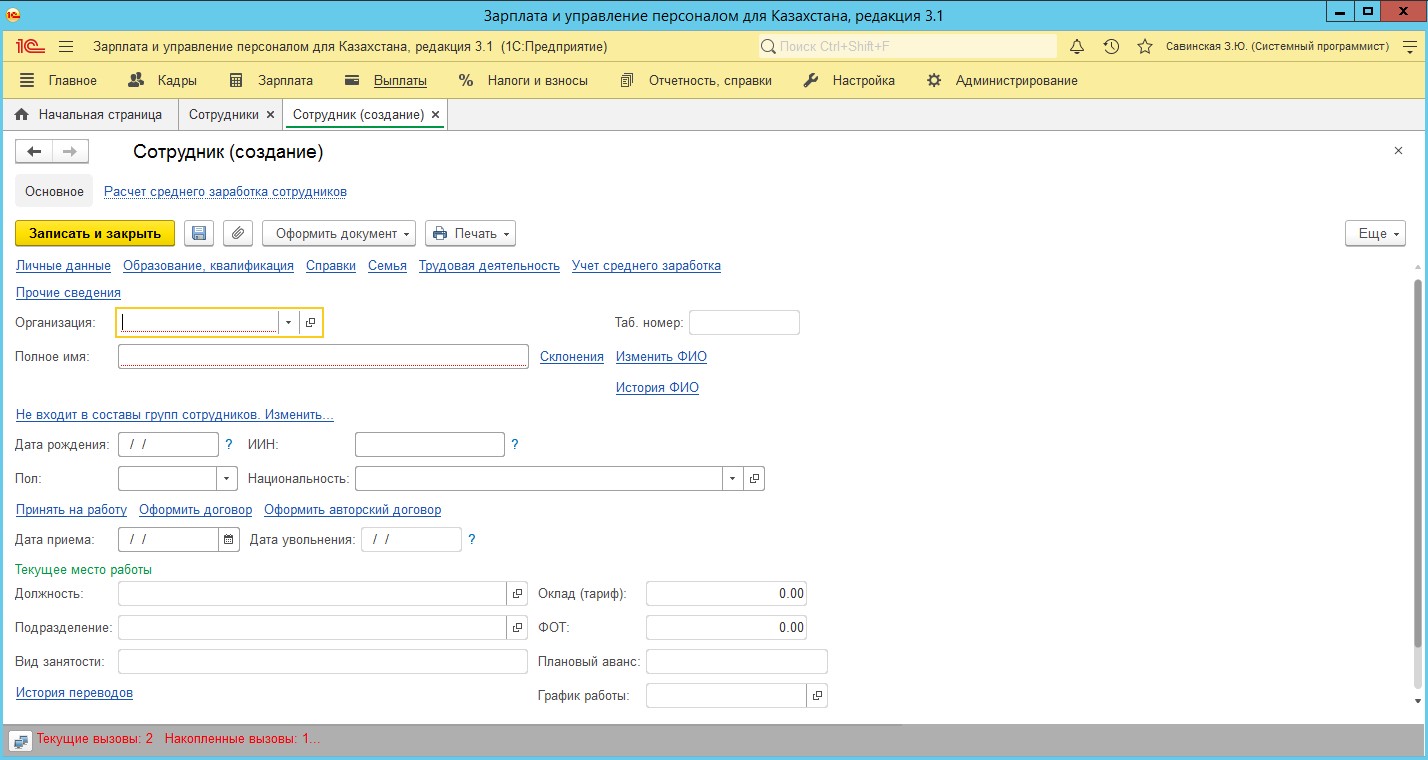Click into the ИИН input field
The width and height of the screenshot is (1428, 760).
[430, 445]
